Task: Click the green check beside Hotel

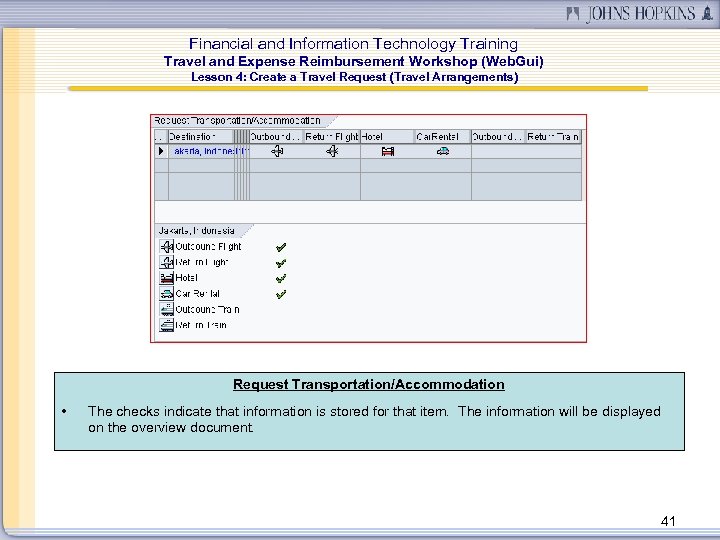Action: 281,279
